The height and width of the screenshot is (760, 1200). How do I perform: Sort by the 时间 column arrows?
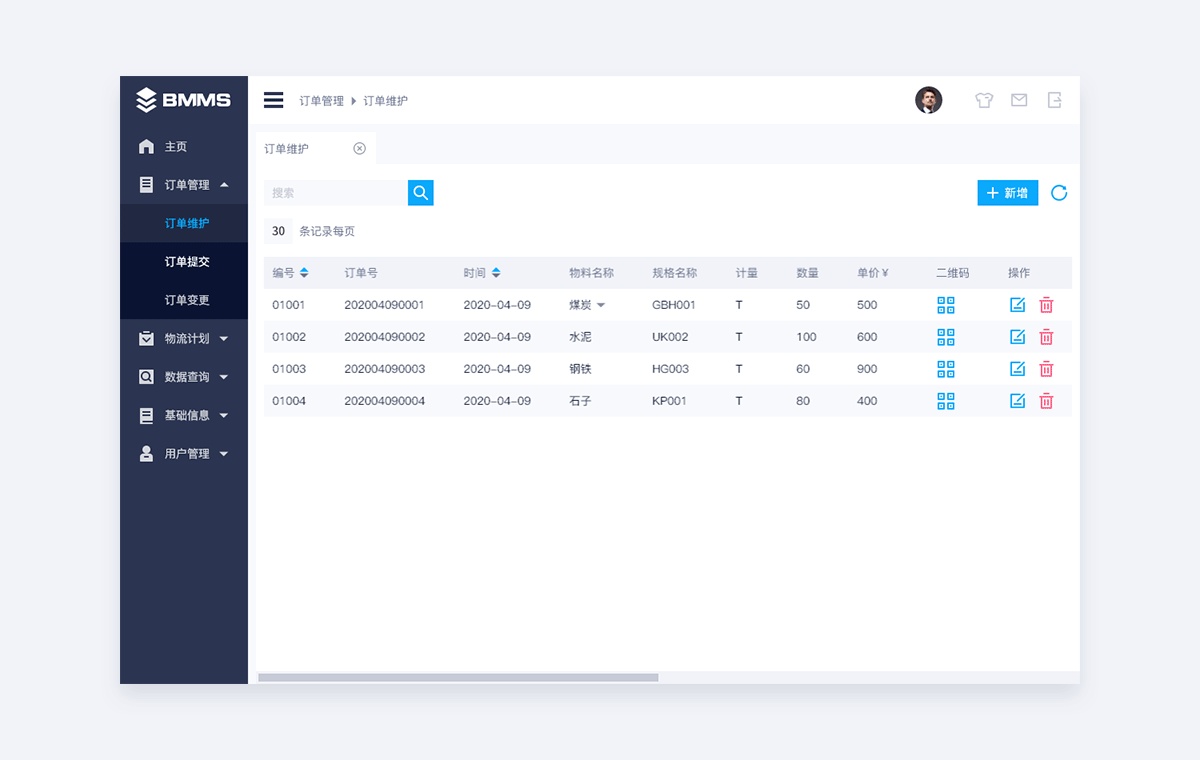(x=496, y=273)
